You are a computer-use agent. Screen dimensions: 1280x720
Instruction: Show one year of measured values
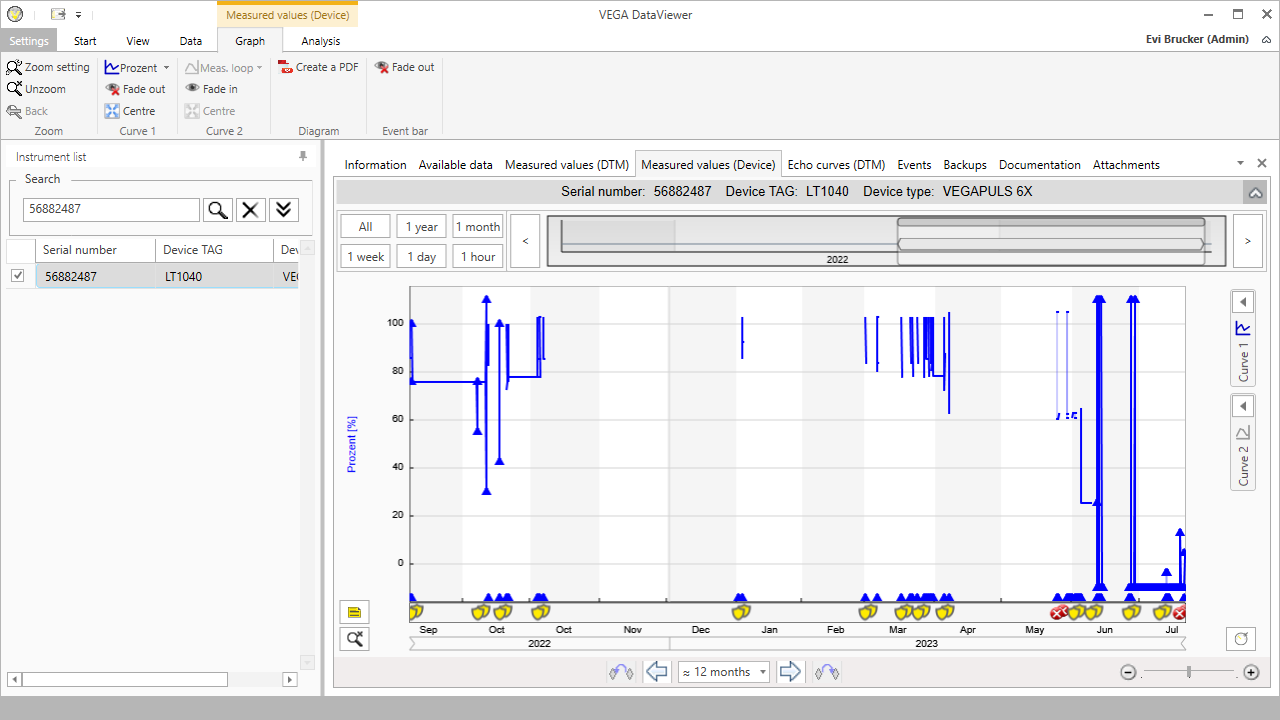click(x=421, y=226)
